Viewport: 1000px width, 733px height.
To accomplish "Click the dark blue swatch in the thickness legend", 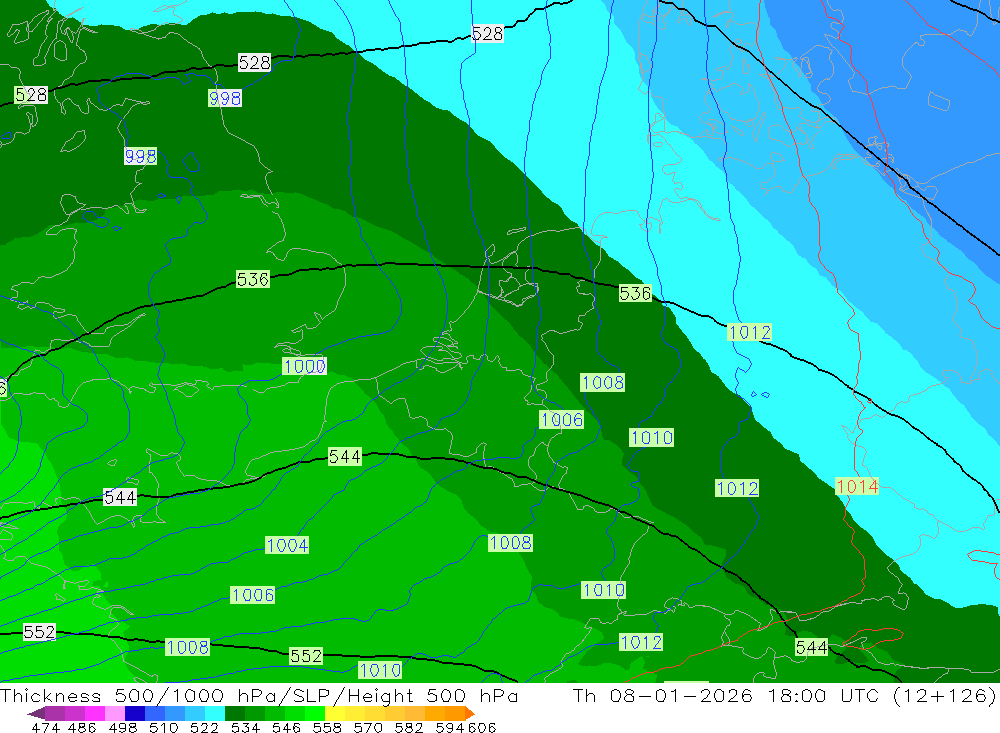I will pyautogui.click(x=135, y=713).
